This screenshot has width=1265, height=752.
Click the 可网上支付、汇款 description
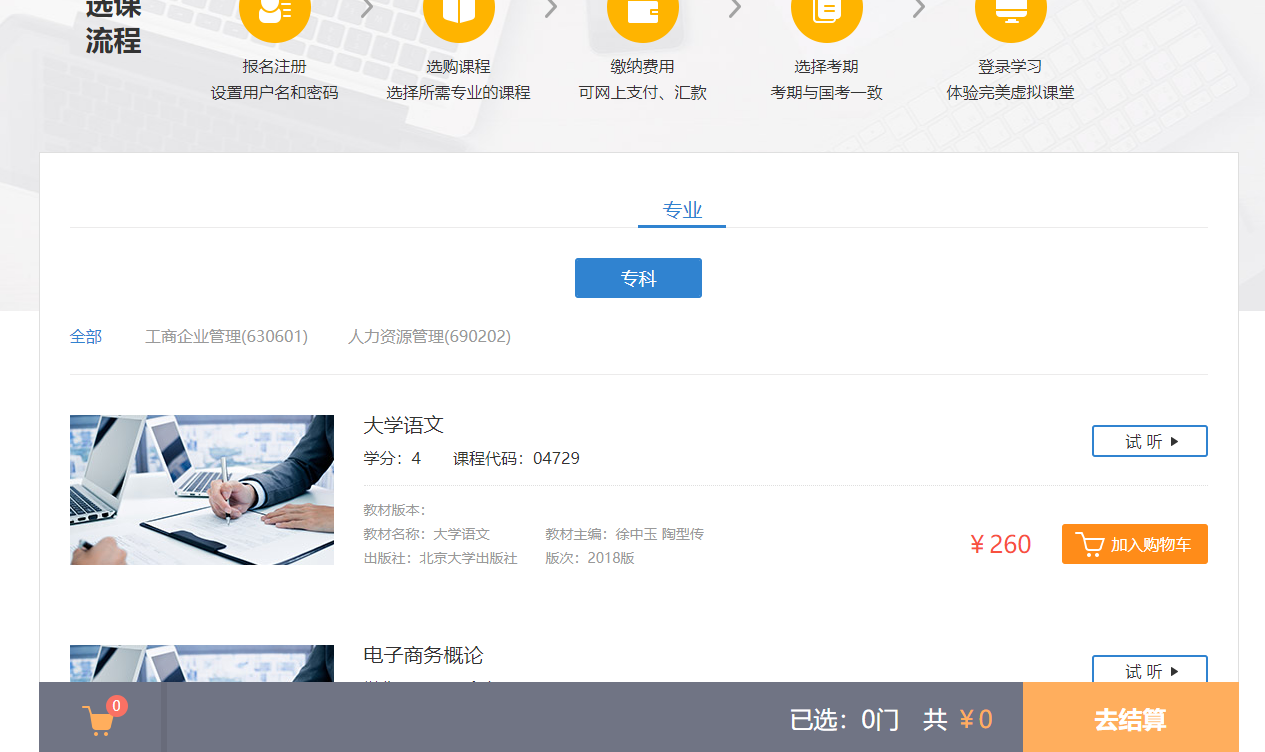(x=643, y=93)
